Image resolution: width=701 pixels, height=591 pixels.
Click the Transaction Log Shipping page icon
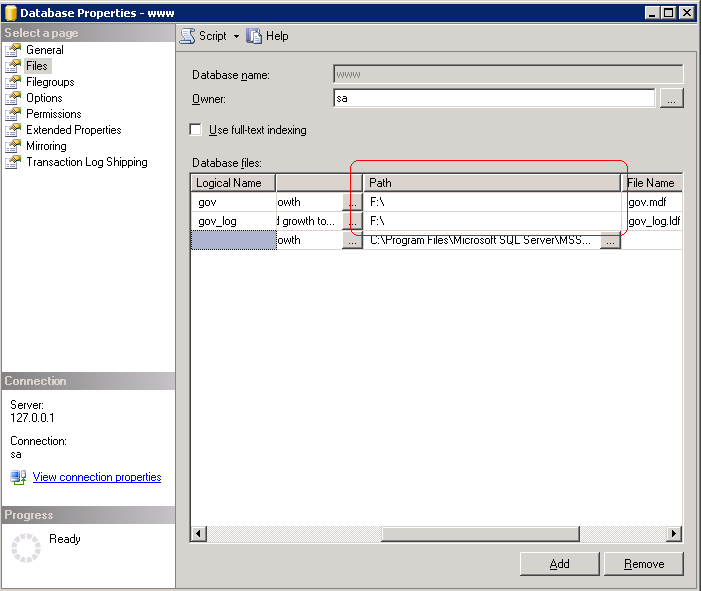coord(13,162)
